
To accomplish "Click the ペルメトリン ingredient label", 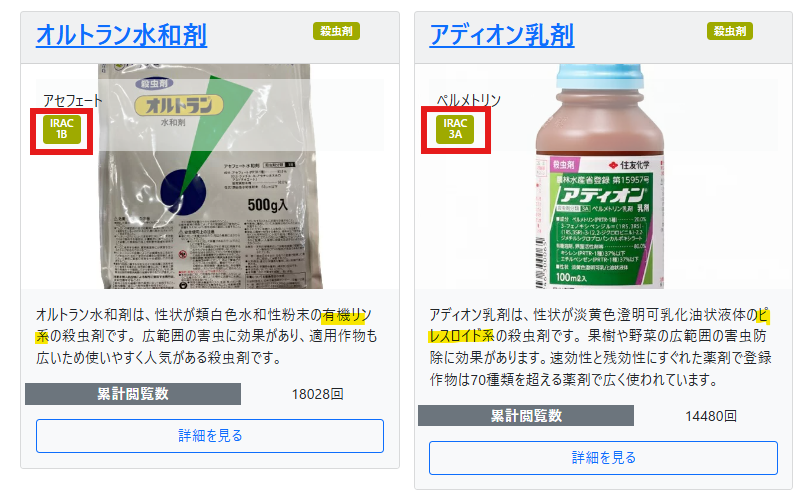I will point(469,100).
